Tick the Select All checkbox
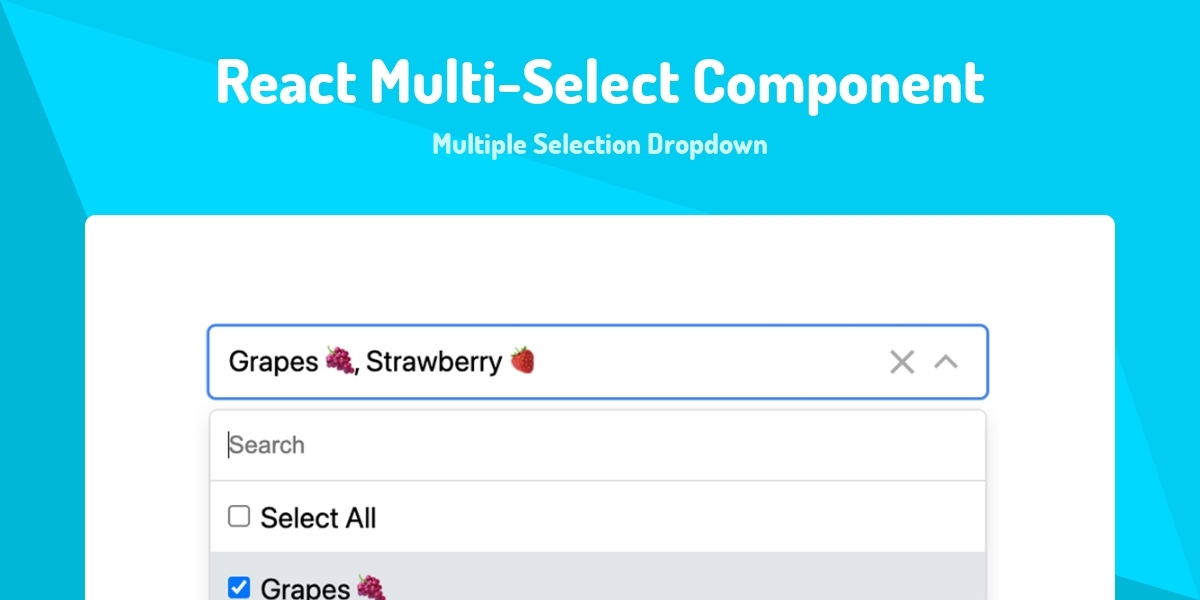The image size is (1200, 600). (239, 517)
